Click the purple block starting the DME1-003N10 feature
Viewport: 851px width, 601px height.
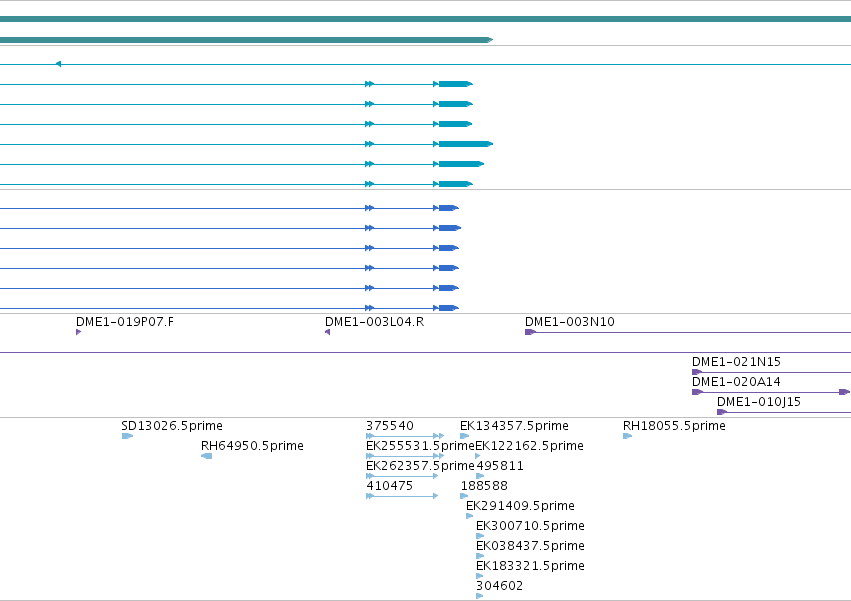530,332
